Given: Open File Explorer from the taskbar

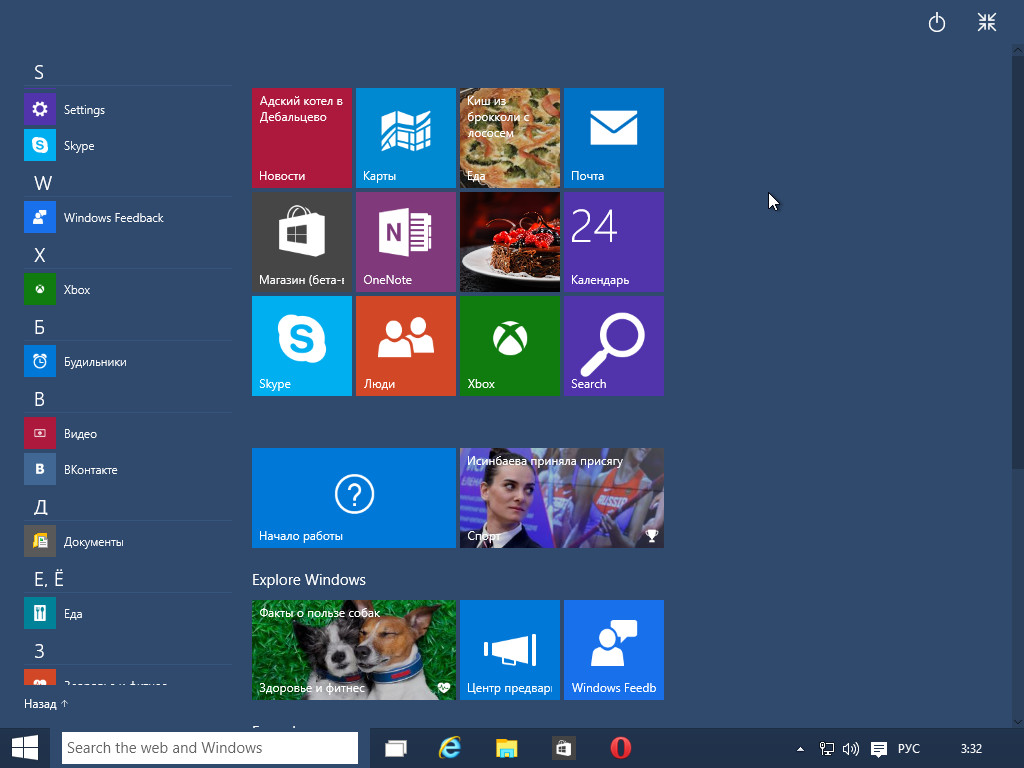Looking at the screenshot, I should coord(506,748).
